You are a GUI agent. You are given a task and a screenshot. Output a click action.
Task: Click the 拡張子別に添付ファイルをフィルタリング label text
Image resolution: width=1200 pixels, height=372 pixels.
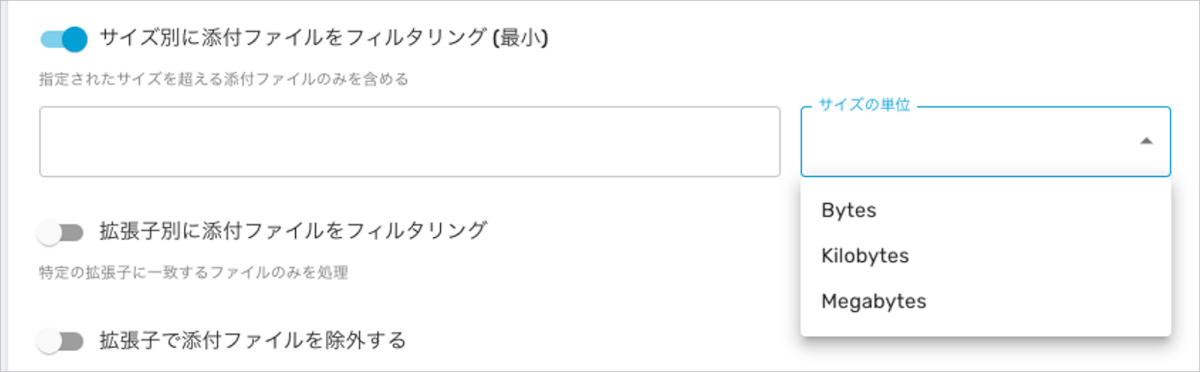(x=294, y=231)
